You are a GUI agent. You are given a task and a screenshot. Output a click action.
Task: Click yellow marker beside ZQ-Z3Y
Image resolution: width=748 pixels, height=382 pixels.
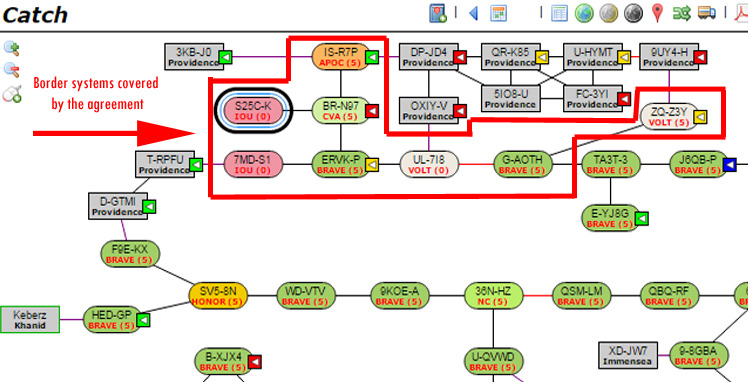click(700, 116)
